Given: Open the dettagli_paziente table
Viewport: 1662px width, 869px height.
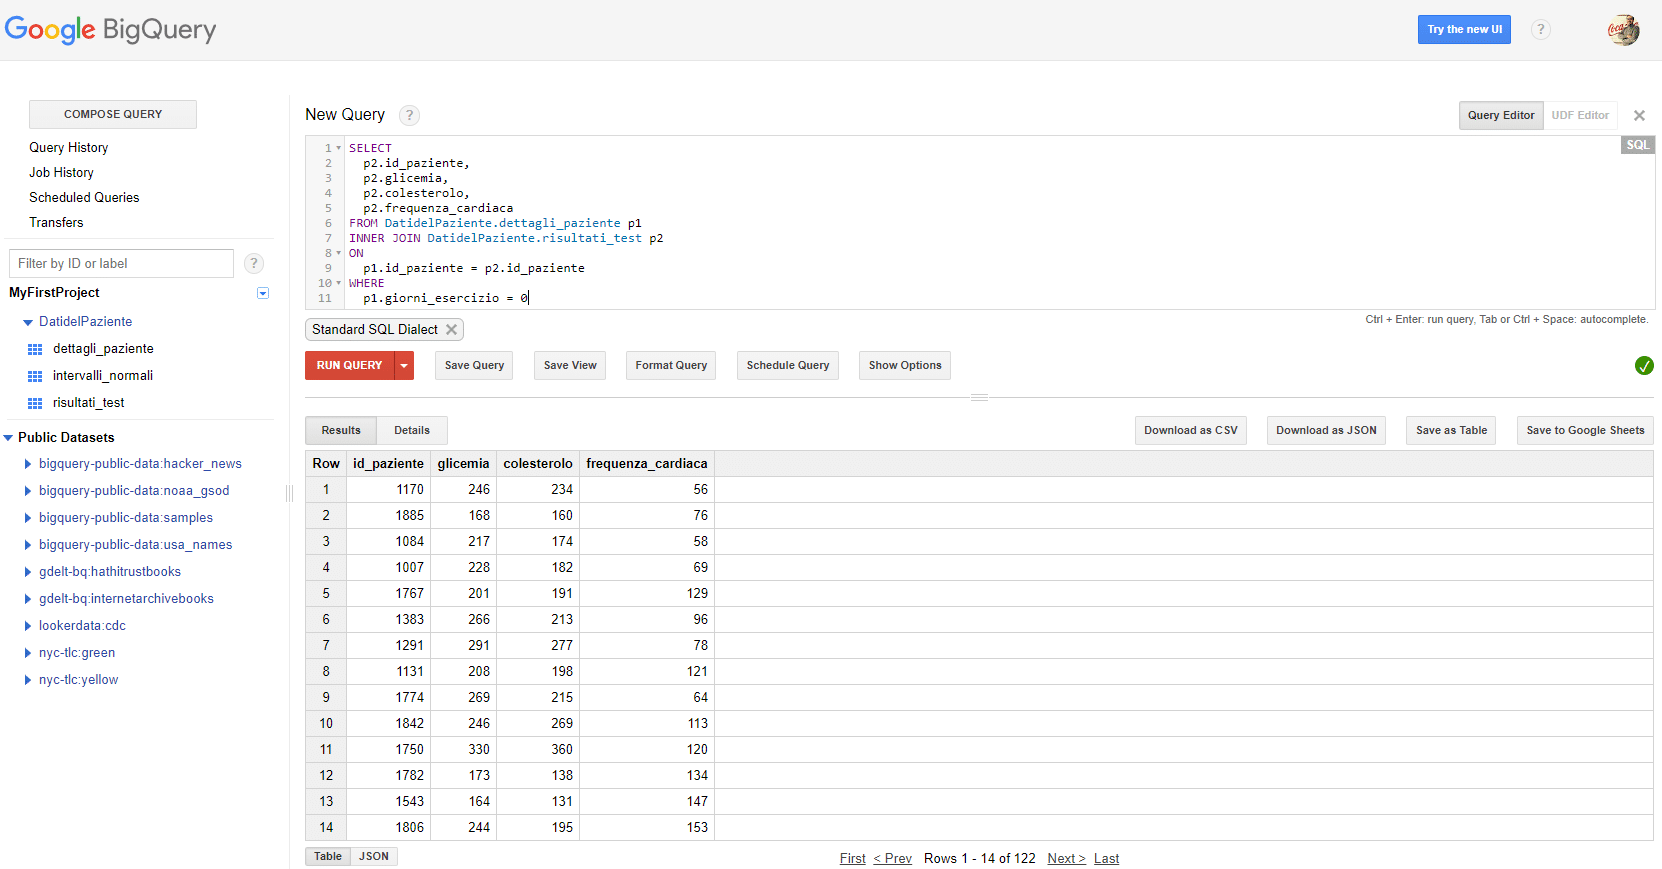Looking at the screenshot, I should click(x=103, y=349).
